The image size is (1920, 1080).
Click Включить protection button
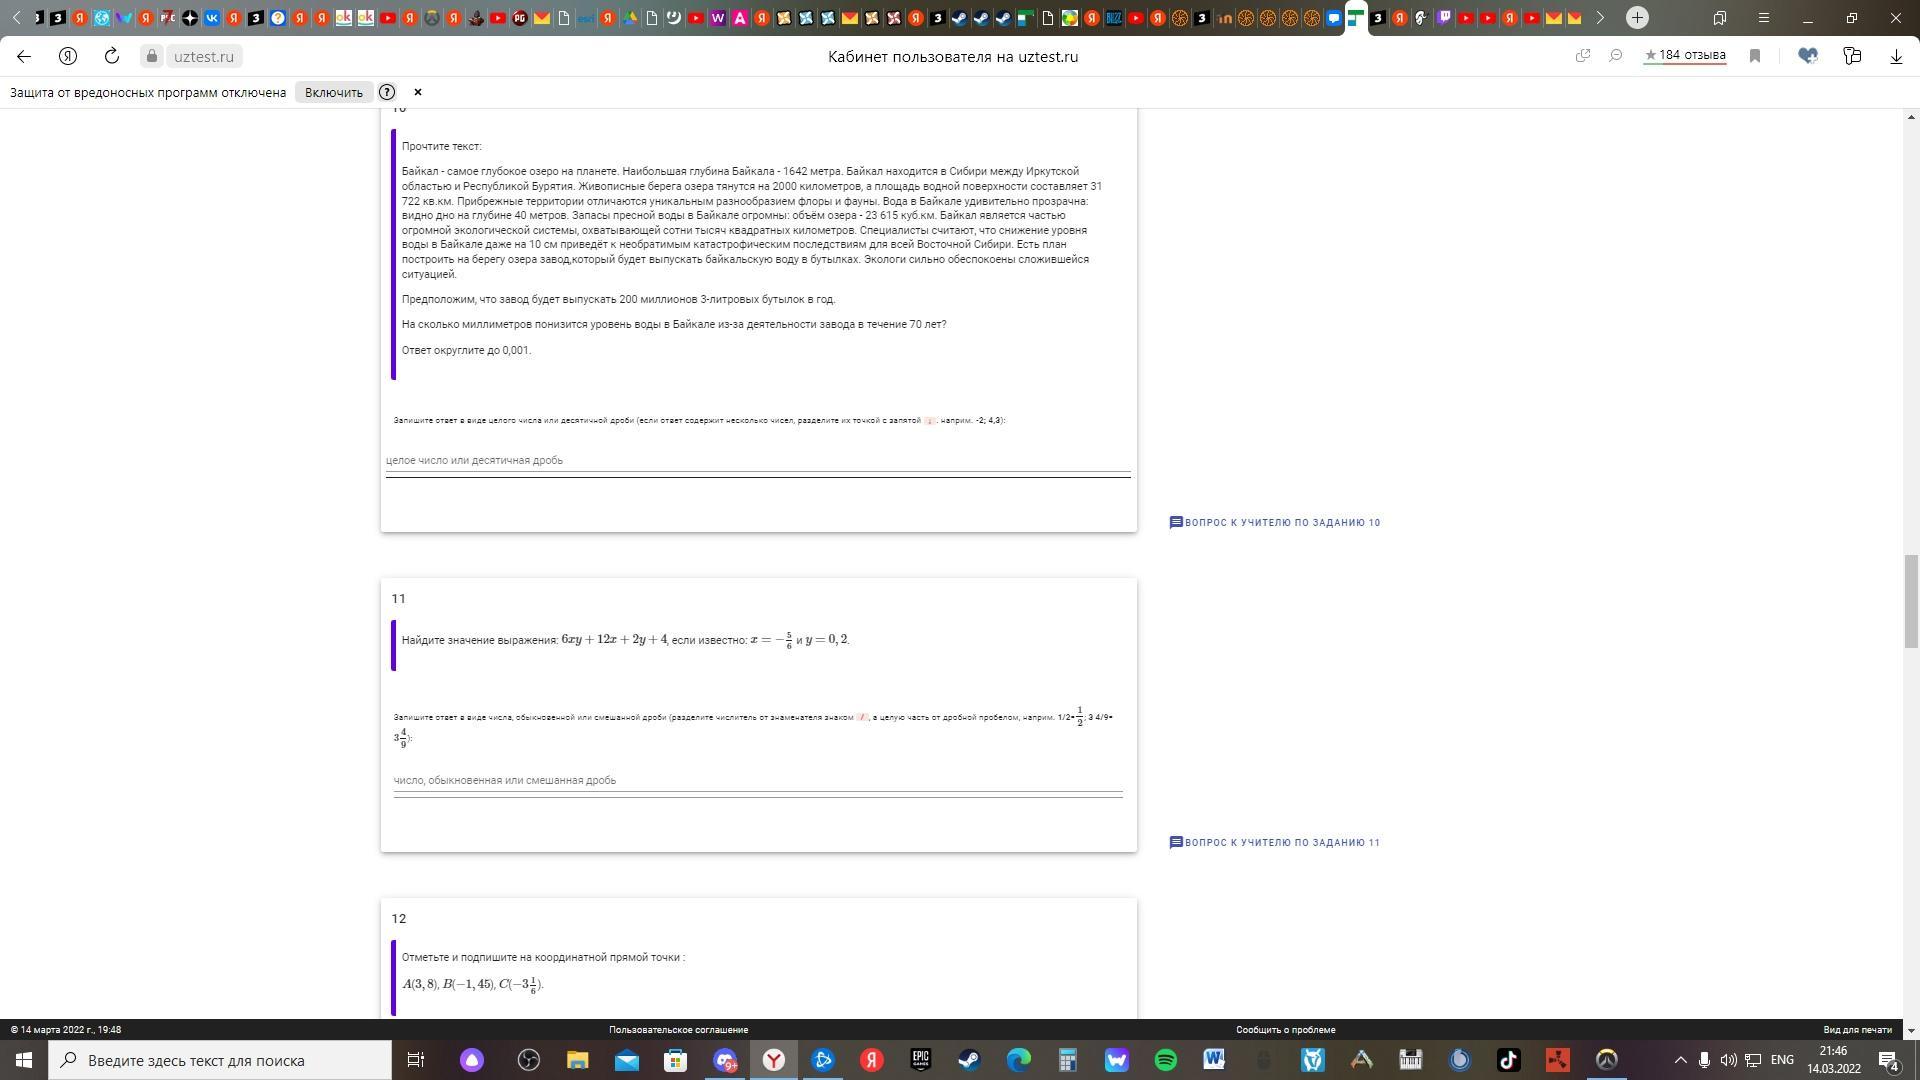coord(333,92)
